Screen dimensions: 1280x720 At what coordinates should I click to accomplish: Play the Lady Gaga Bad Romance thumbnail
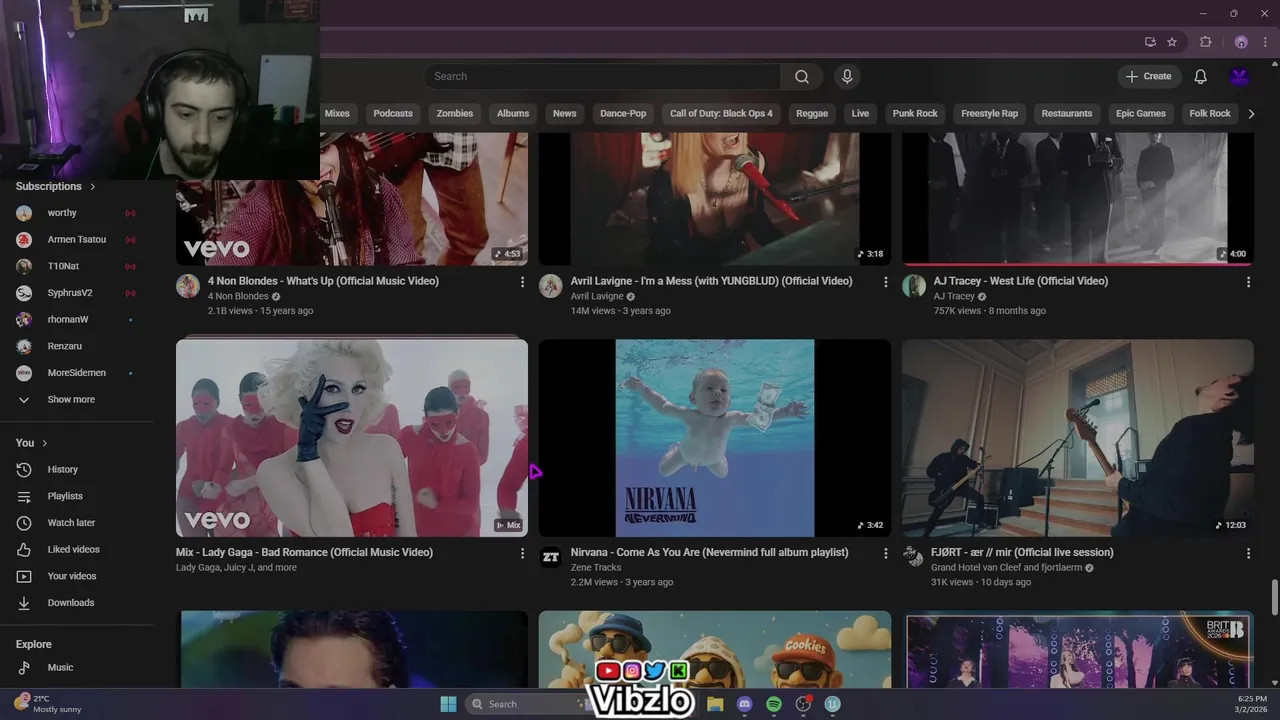pos(352,438)
